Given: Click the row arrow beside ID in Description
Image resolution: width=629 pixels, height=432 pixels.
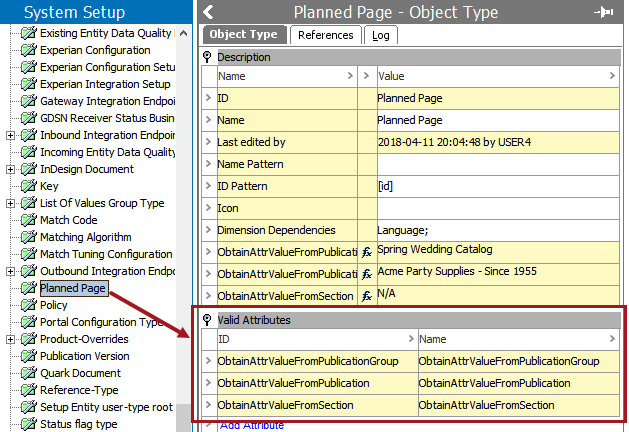Looking at the screenshot, I should click(x=208, y=97).
